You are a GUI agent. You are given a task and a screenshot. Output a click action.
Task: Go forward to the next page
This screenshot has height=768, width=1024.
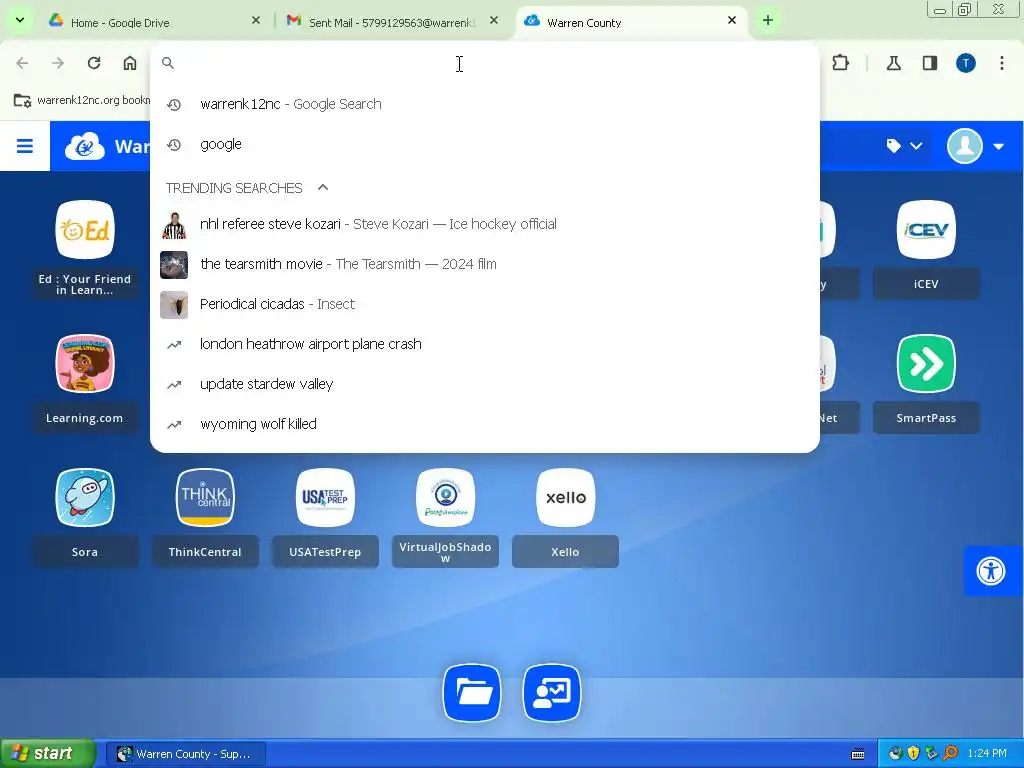point(58,63)
